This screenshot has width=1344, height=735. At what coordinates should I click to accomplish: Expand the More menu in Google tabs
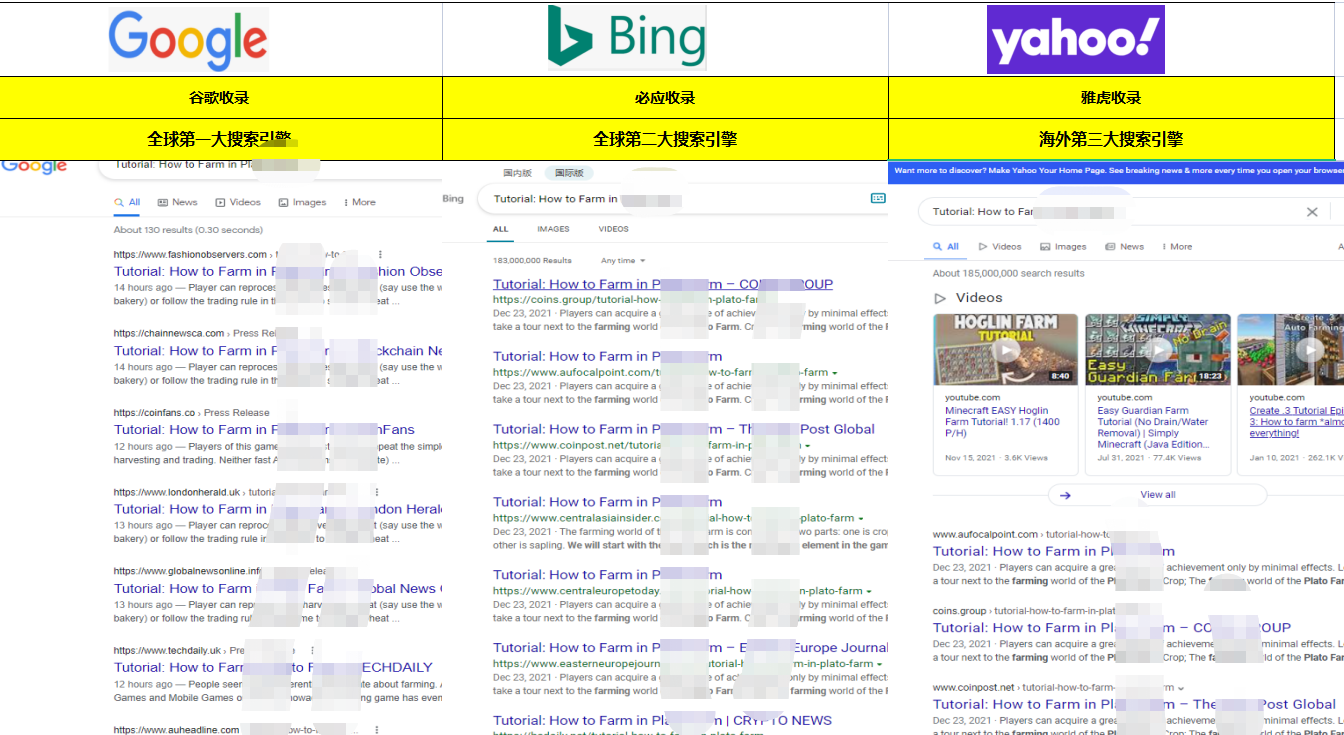[x=360, y=202]
